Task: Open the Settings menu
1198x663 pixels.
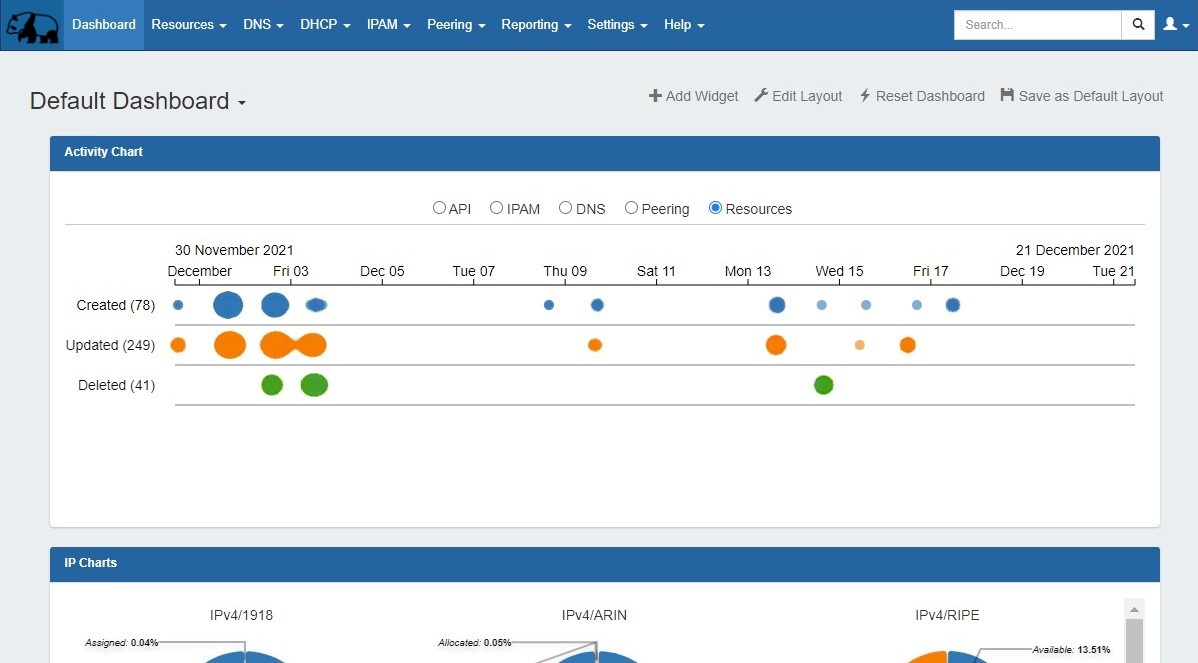Action: [x=617, y=25]
